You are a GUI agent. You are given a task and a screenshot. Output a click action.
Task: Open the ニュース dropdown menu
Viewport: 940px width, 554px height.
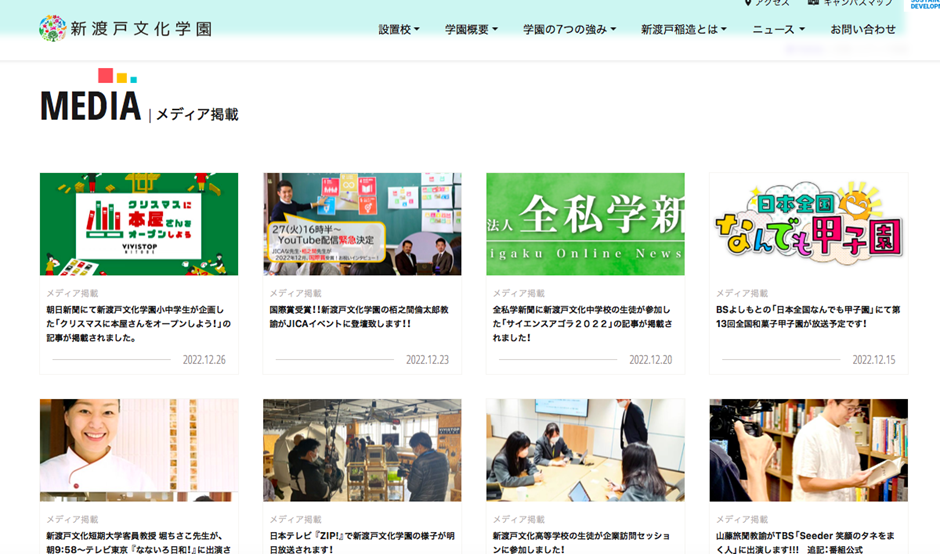779,29
